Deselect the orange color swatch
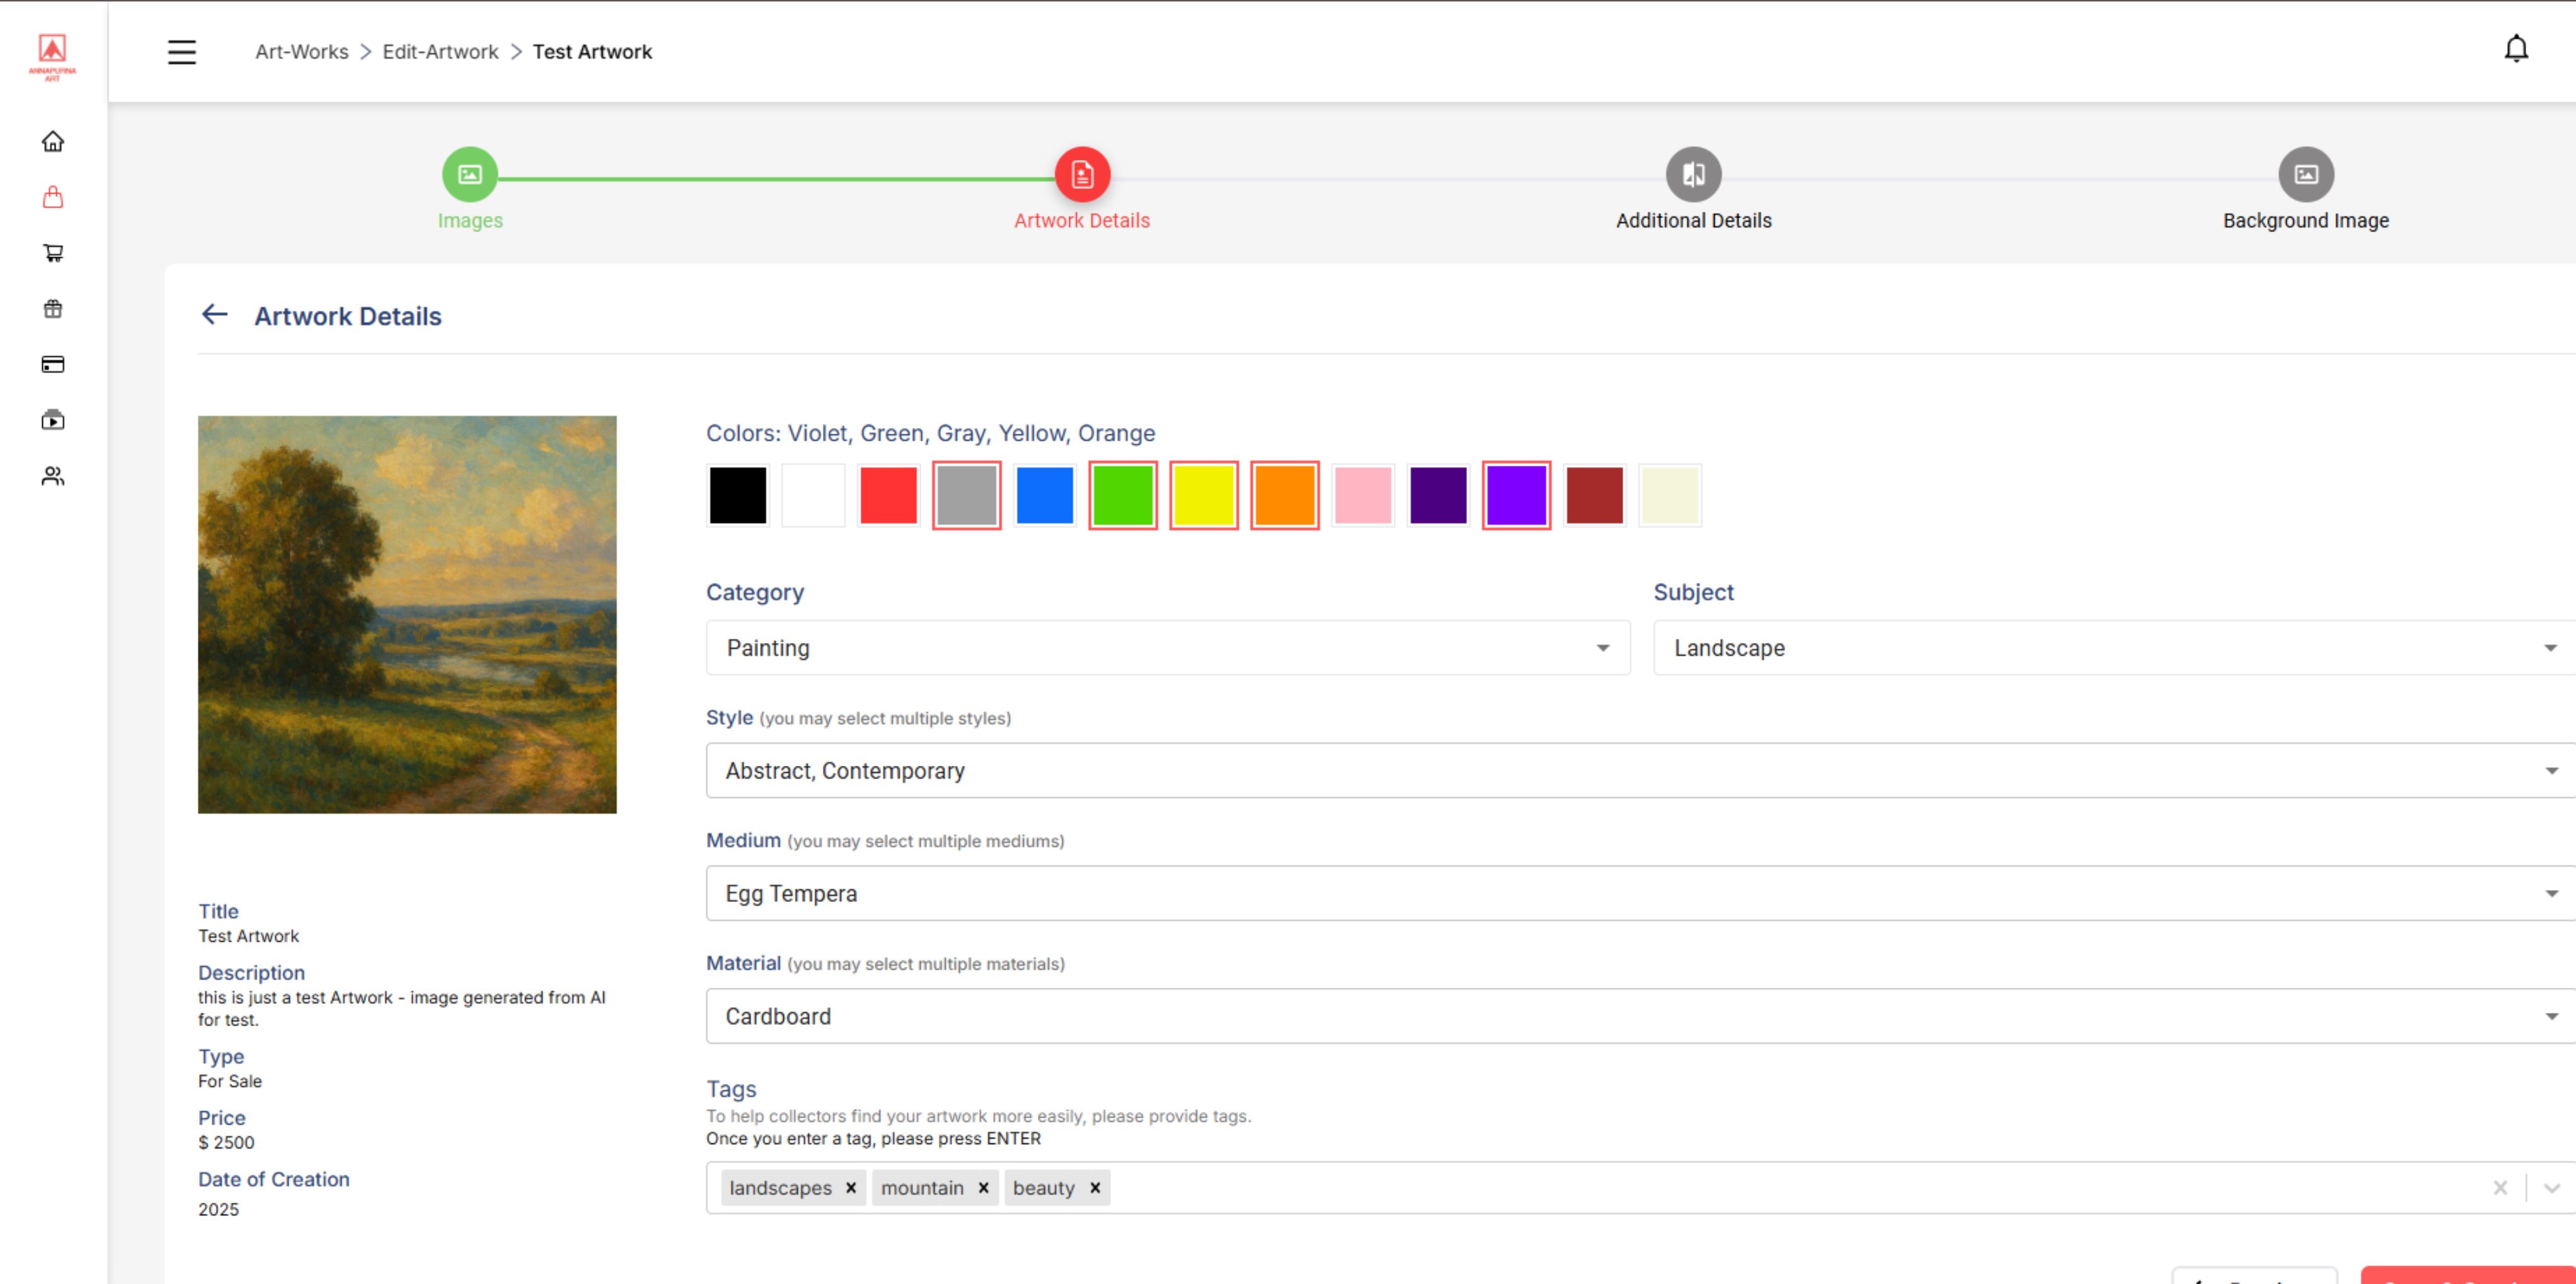 click(x=1285, y=495)
